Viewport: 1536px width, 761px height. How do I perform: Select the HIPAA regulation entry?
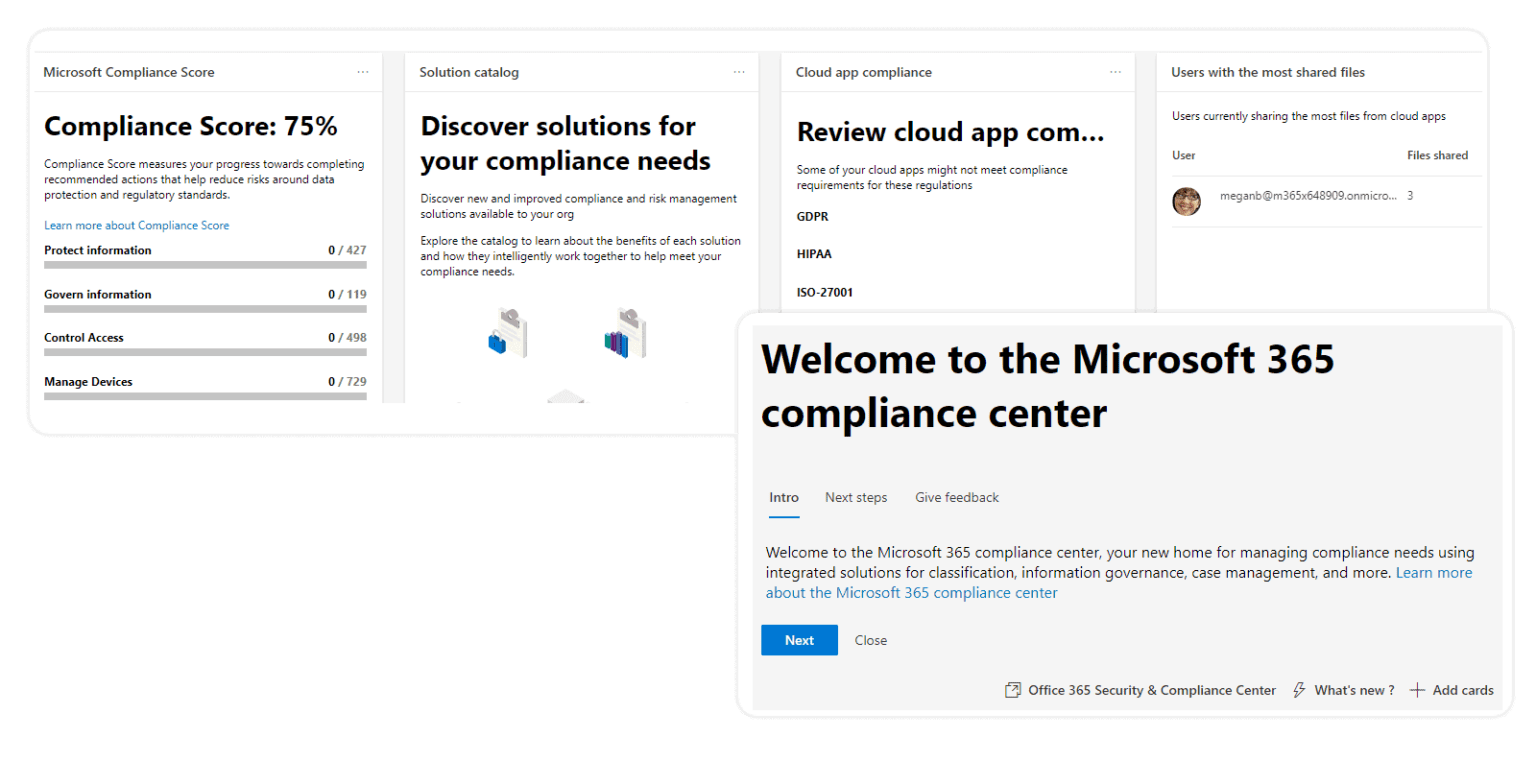pos(814,254)
